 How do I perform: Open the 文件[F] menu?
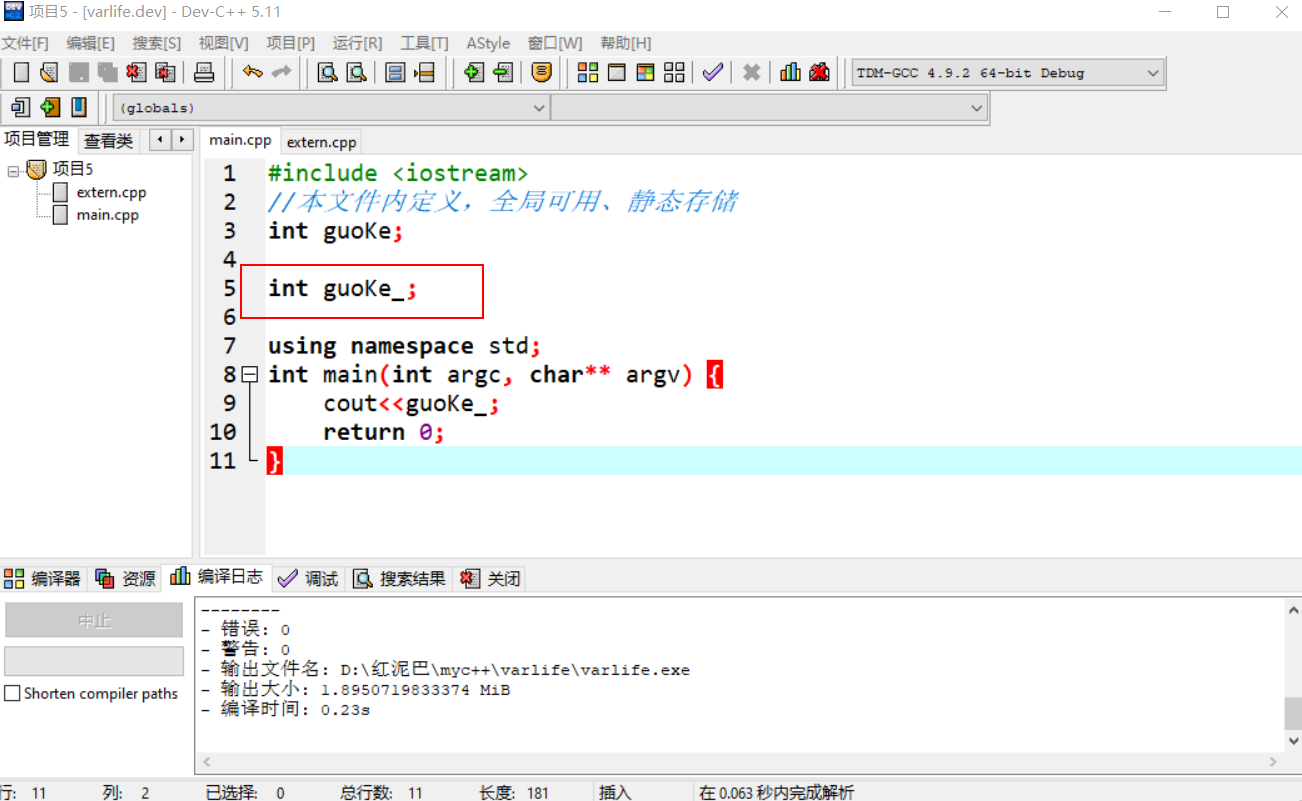tap(25, 43)
